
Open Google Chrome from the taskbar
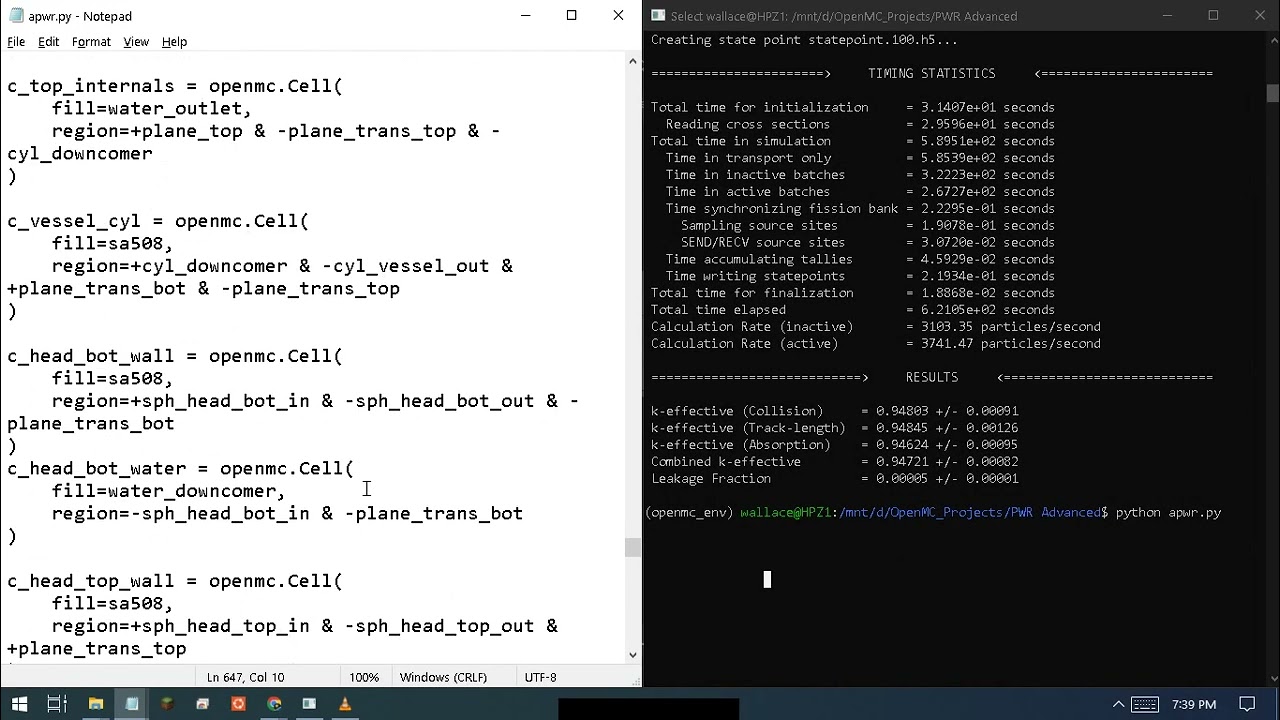[x=274, y=704]
